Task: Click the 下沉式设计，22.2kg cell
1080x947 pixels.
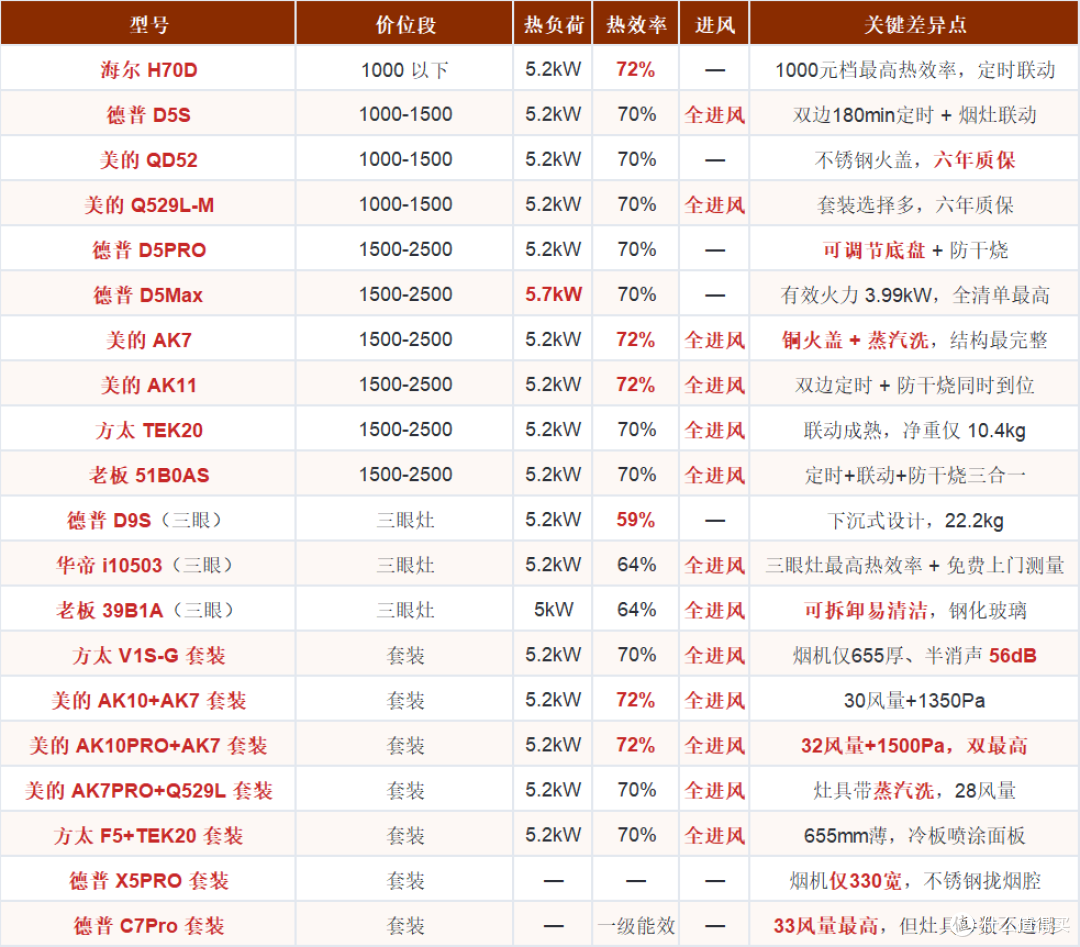Action: (915, 520)
